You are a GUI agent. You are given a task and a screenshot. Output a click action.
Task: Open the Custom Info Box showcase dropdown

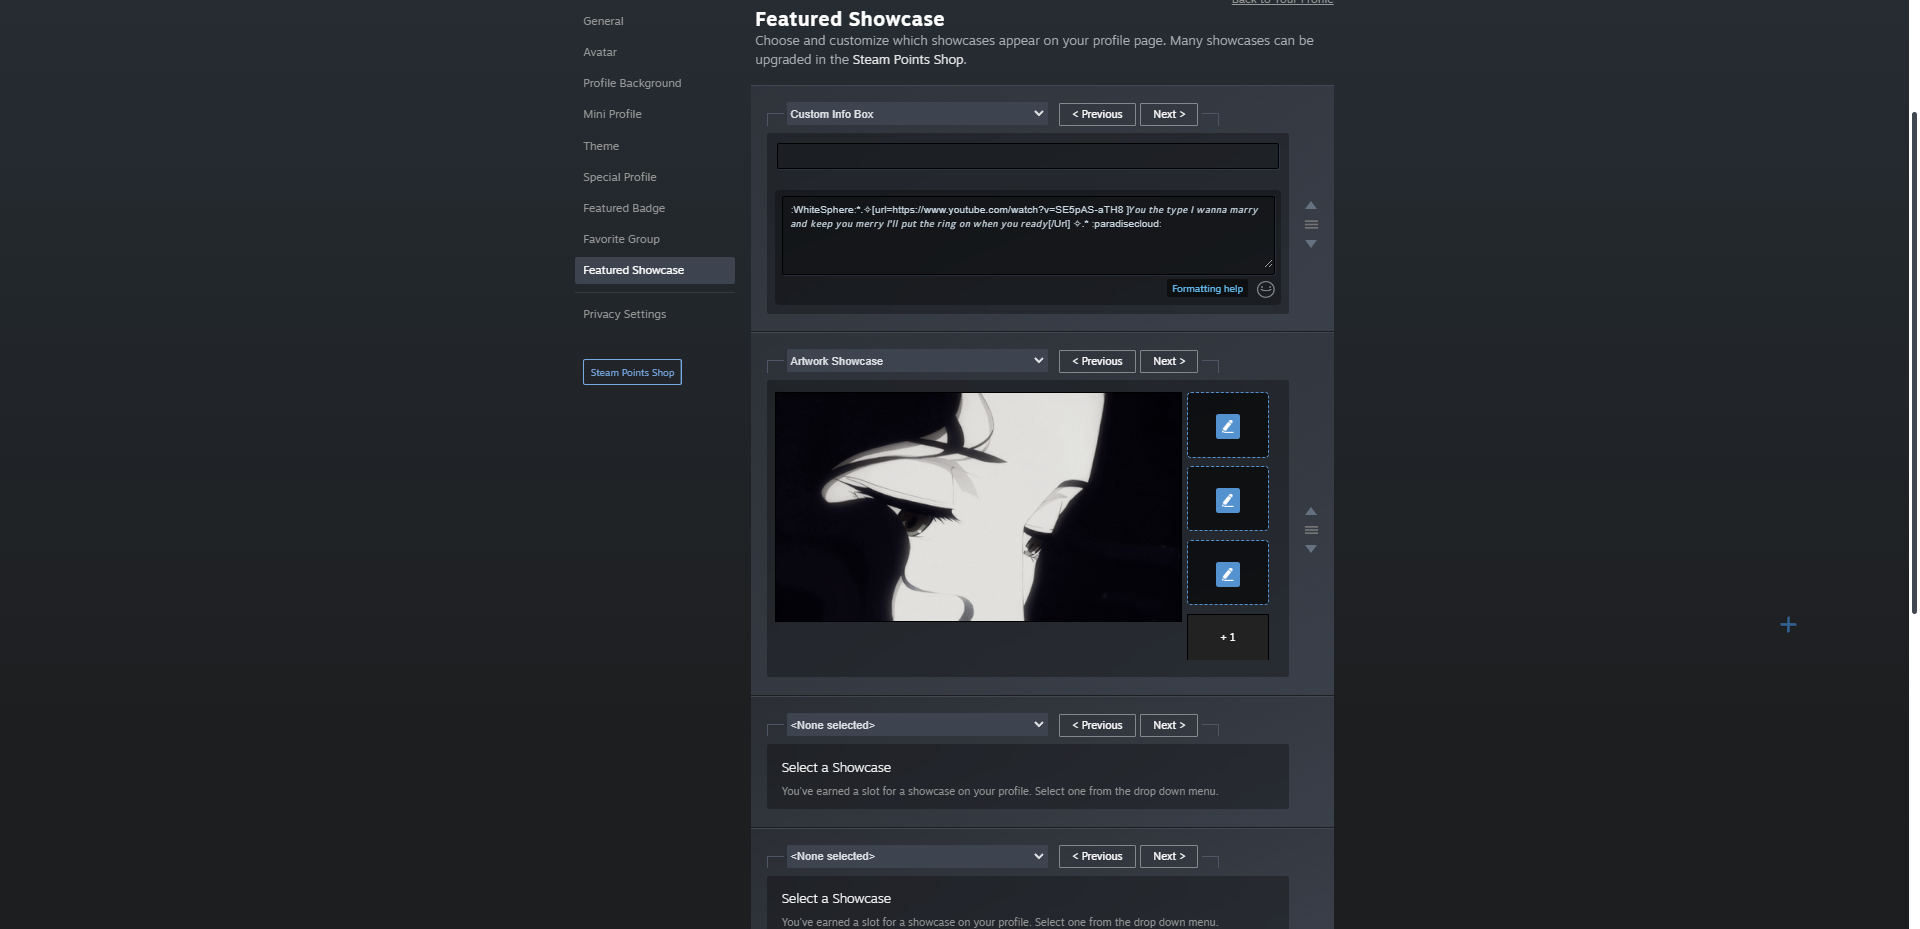pos(916,114)
